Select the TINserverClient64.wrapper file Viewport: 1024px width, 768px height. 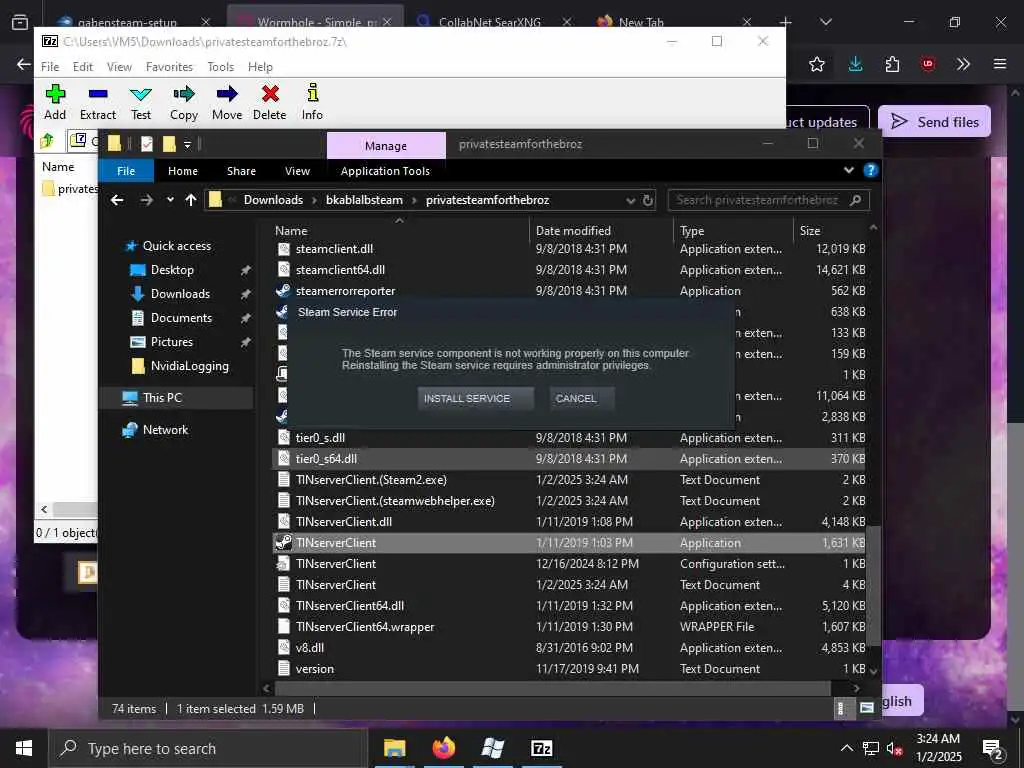(364, 626)
